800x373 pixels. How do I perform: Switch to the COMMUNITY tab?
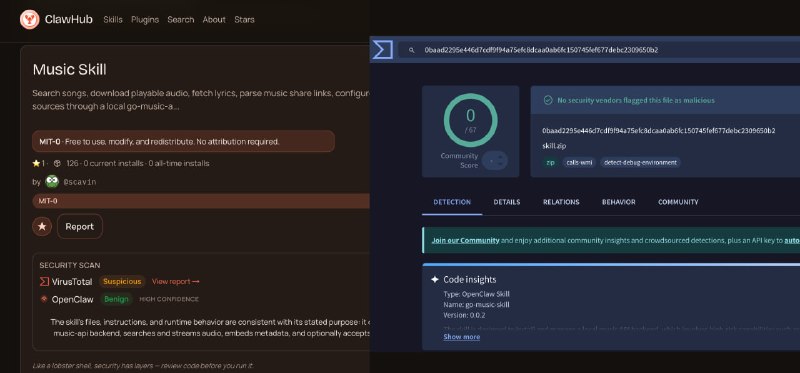coord(678,202)
